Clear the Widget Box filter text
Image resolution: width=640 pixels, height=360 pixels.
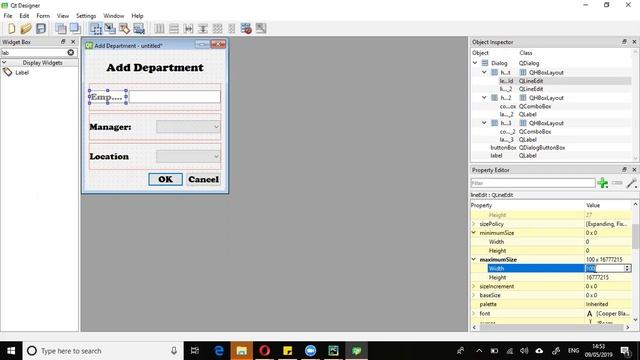tap(71, 52)
